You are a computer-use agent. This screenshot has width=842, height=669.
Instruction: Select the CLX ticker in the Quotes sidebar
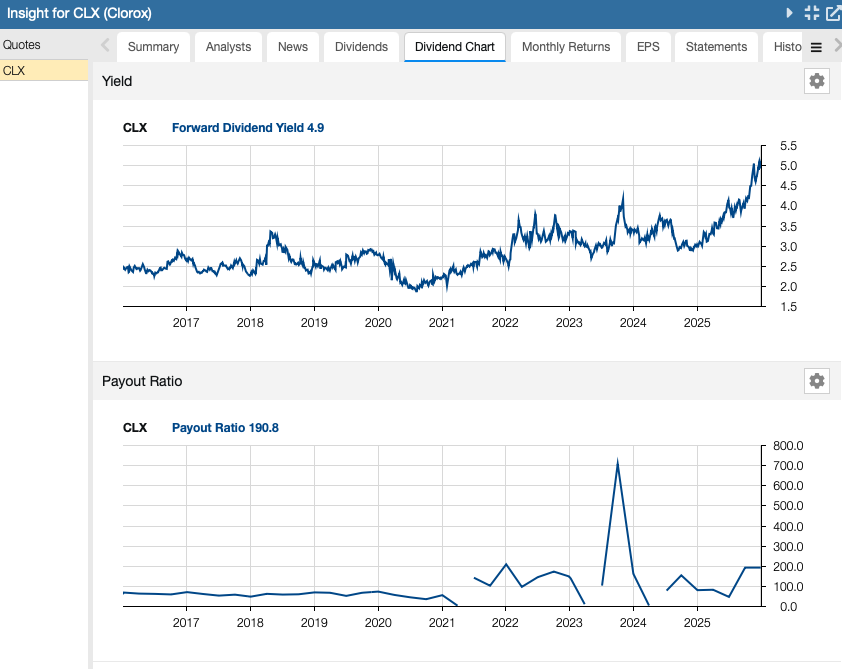42,71
